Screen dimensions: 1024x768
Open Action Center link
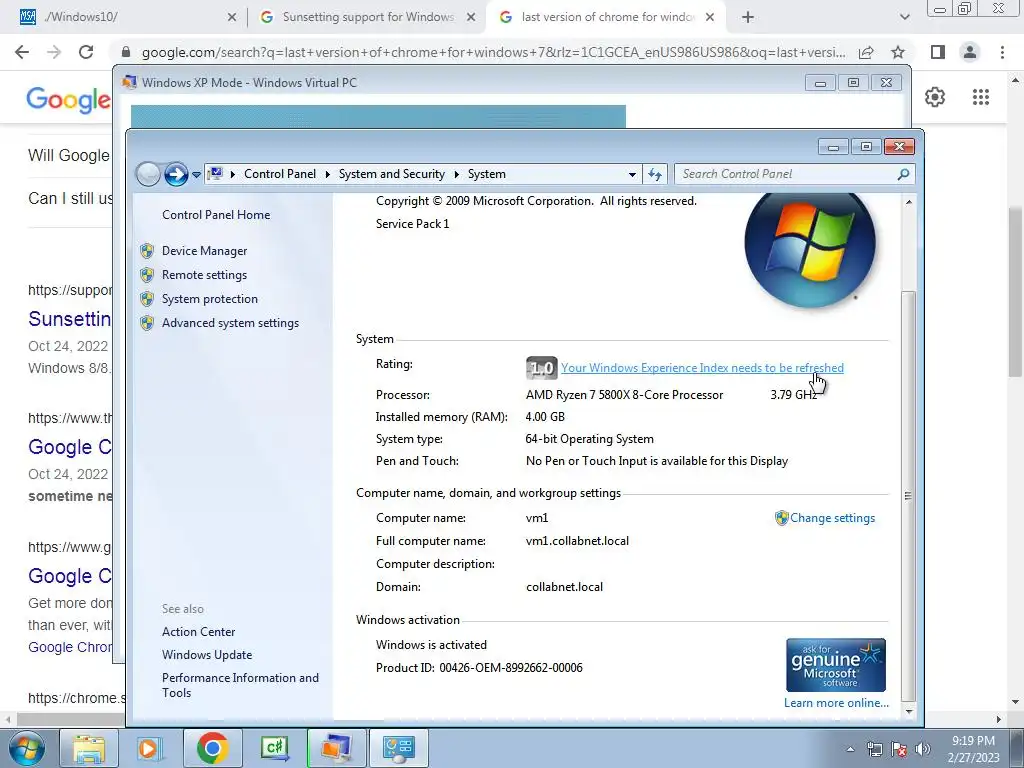(199, 632)
